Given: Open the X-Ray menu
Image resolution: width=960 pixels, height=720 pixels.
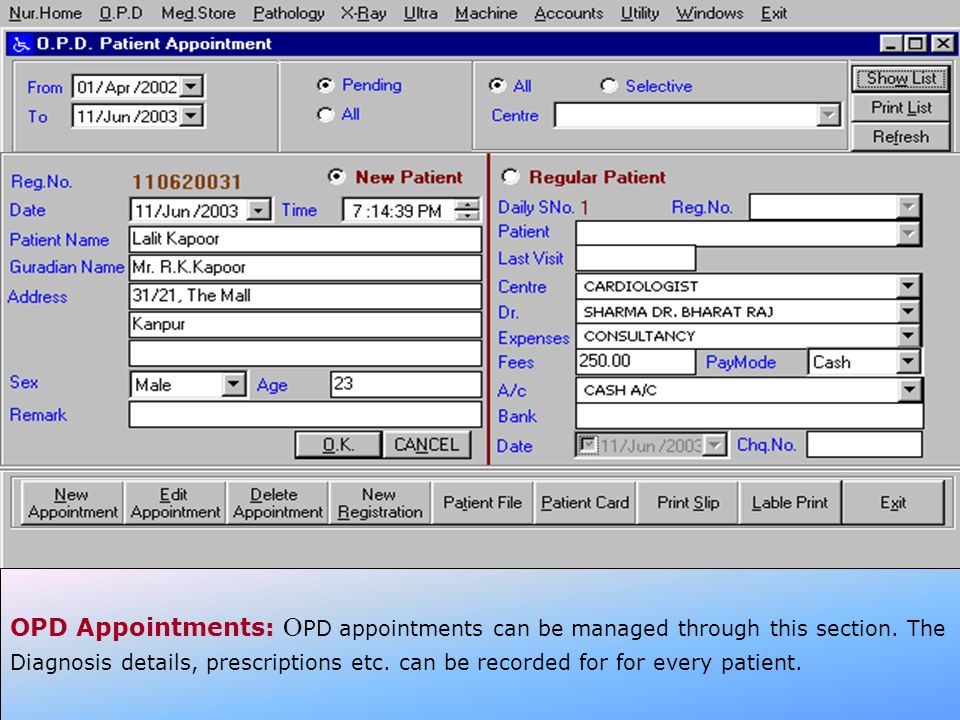Looking at the screenshot, I should click(364, 13).
